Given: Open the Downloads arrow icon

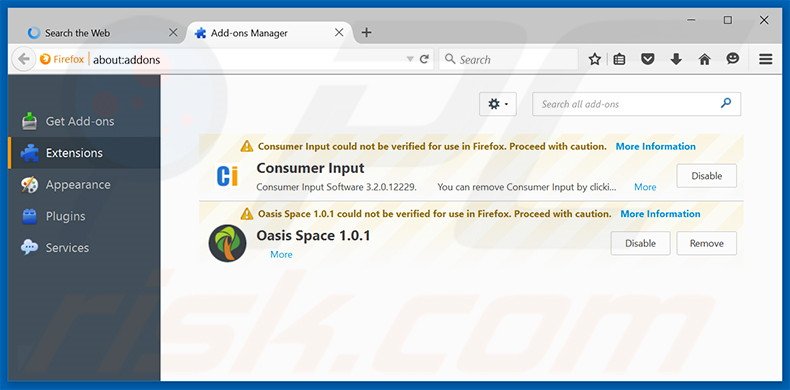Looking at the screenshot, I should pyautogui.click(x=676, y=59).
